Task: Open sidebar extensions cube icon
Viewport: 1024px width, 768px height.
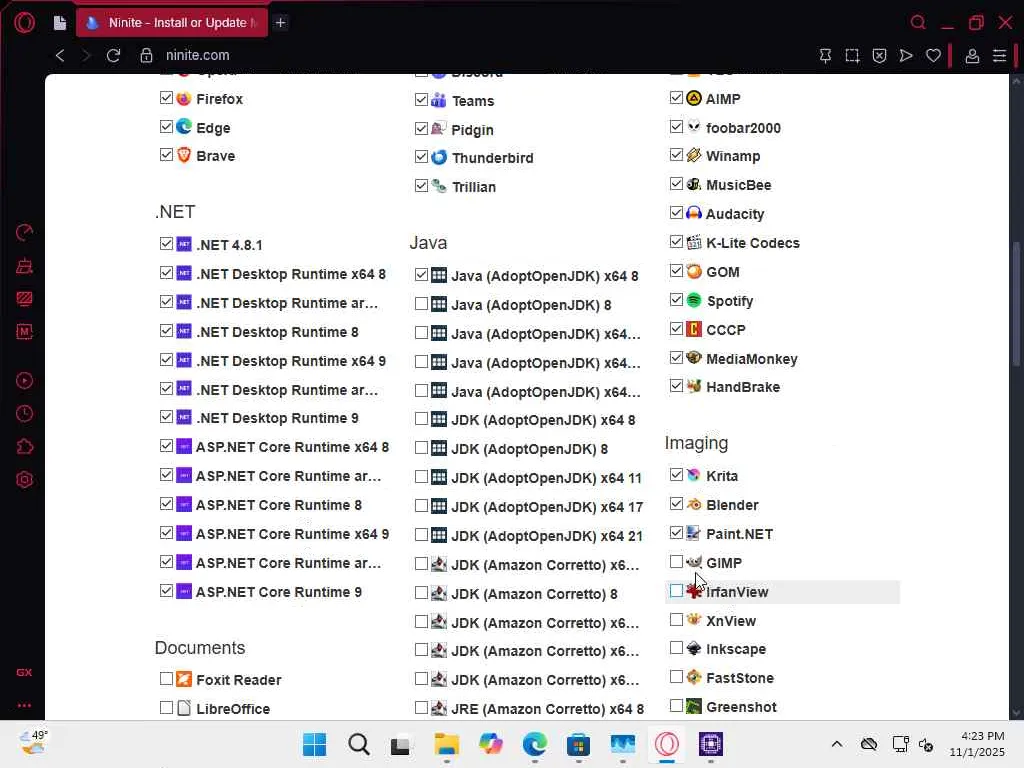Action: click(x=24, y=447)
